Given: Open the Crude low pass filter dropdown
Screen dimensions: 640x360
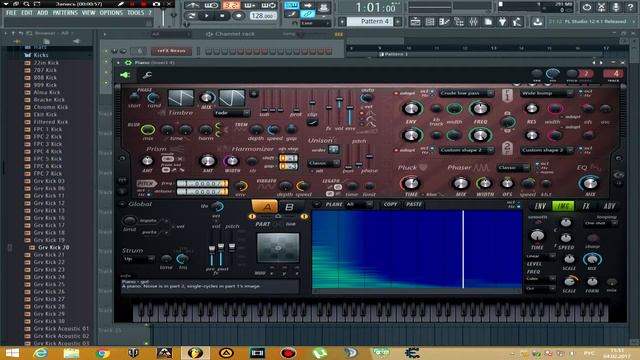Looking at the screenshot, I should 467,93.
